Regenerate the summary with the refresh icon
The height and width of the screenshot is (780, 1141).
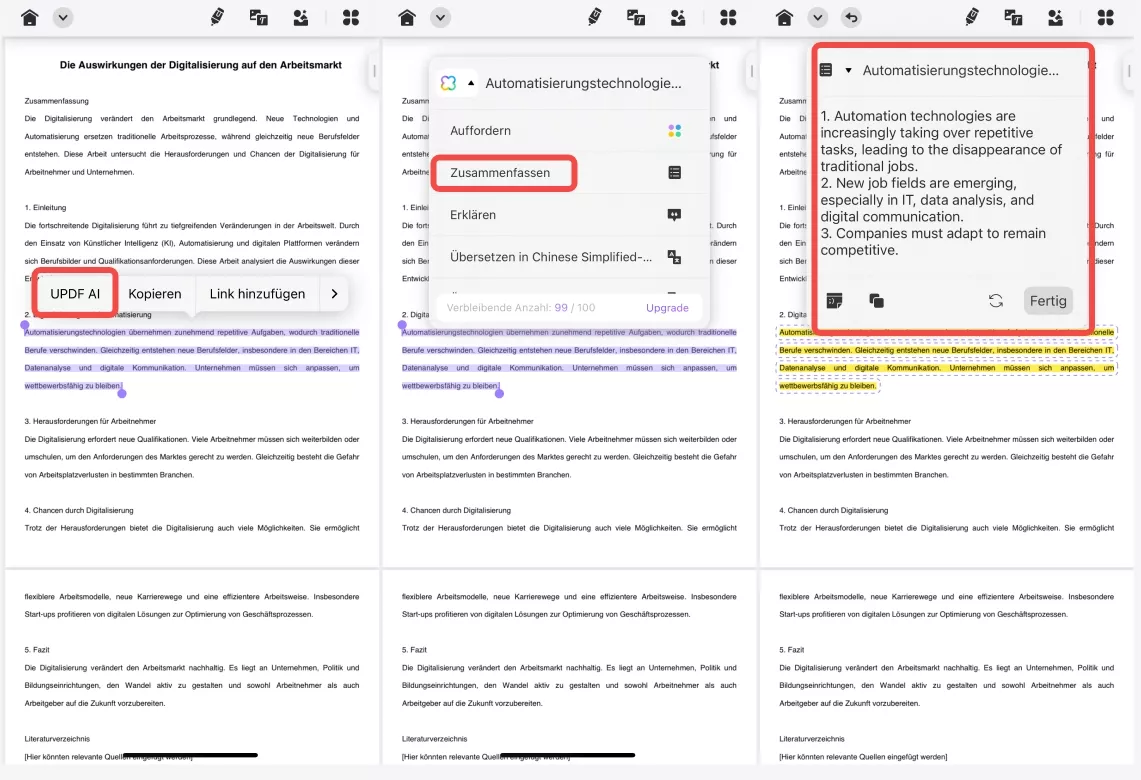click(x=995, y=301)
